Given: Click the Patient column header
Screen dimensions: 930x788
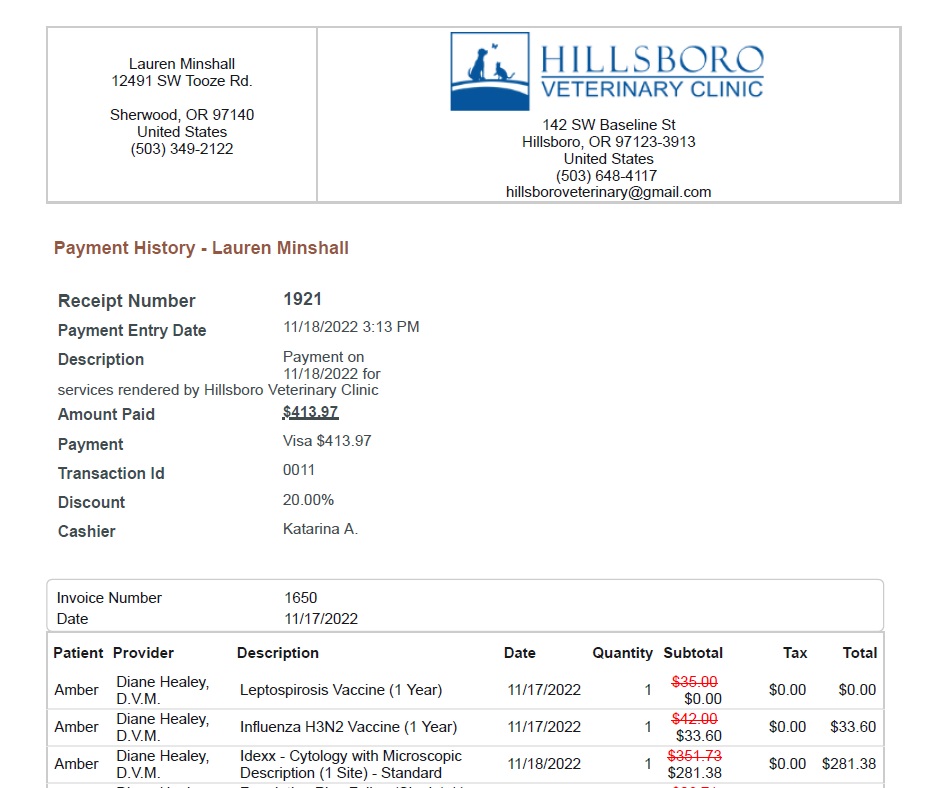Looking at the screenshot, I should [78, 653].
